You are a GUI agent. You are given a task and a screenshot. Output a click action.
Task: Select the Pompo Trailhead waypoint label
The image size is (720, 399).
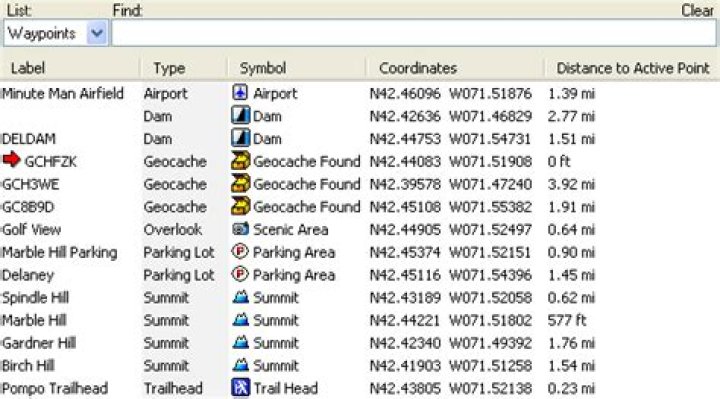55,388
